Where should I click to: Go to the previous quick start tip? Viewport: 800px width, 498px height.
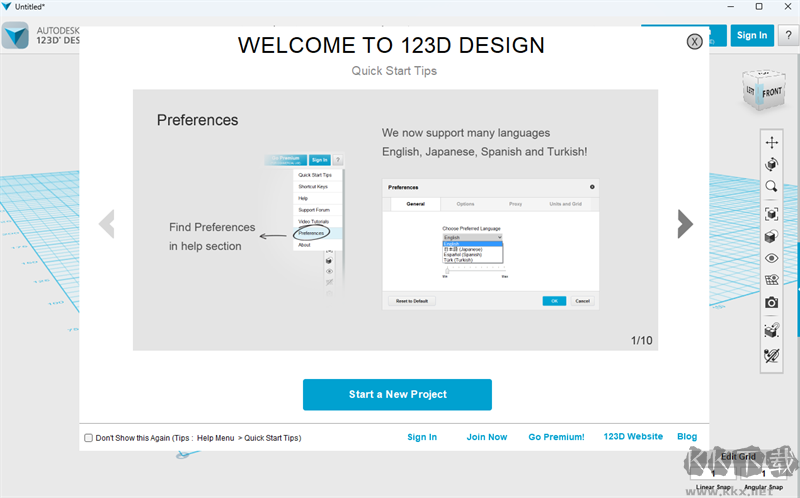107,223
